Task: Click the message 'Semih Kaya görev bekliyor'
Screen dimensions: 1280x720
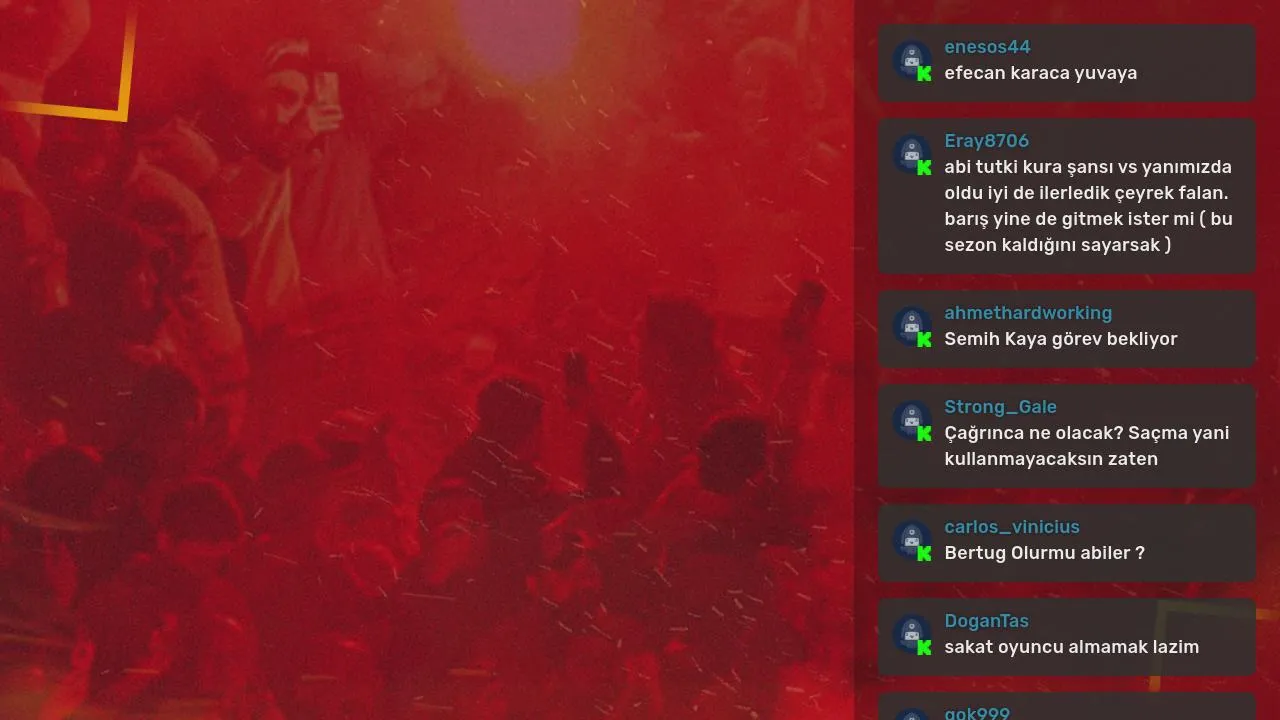Action: coord(1061,339)
